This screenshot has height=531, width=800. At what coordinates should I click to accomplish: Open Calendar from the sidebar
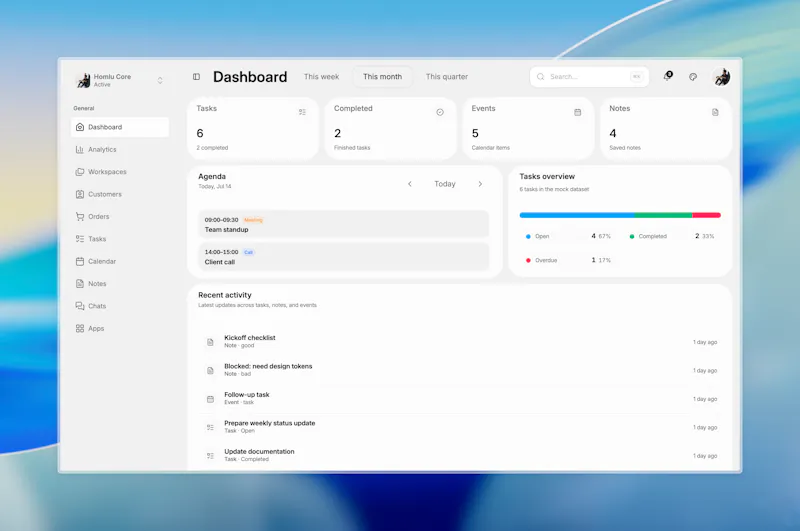coord(120,261)
